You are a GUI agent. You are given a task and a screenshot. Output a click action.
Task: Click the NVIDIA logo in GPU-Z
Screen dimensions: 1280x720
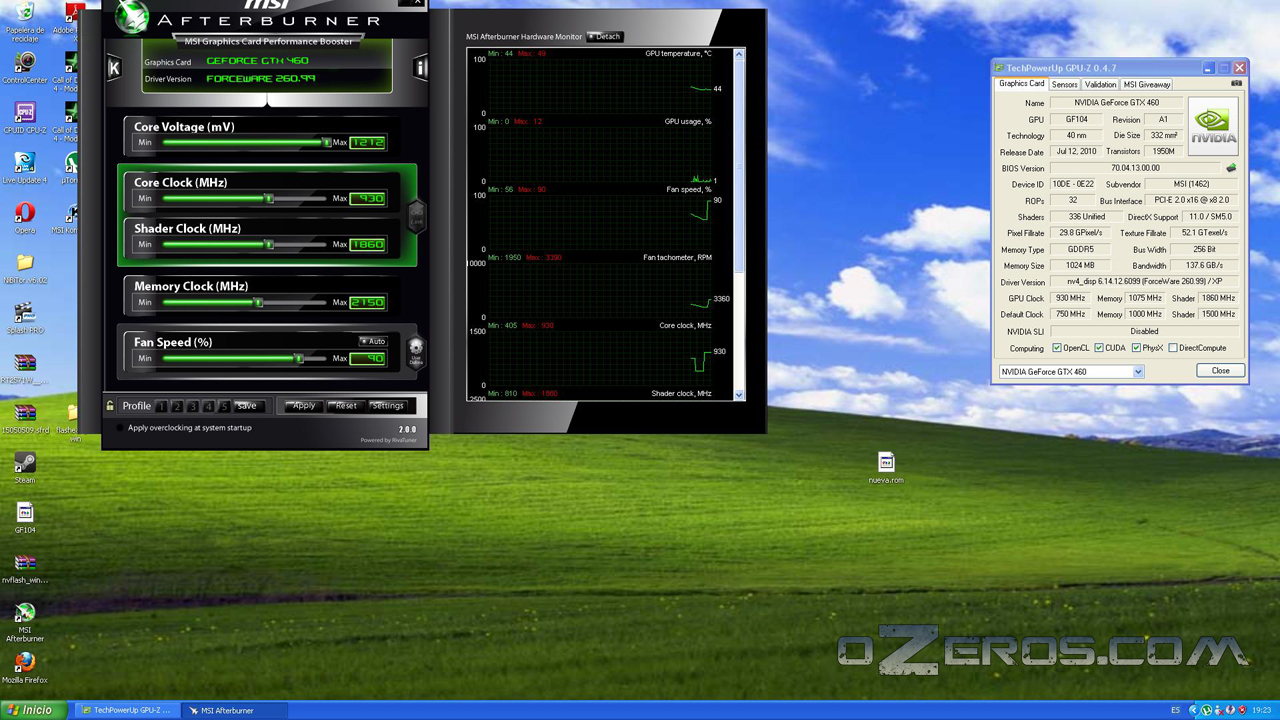[1212, 127]
